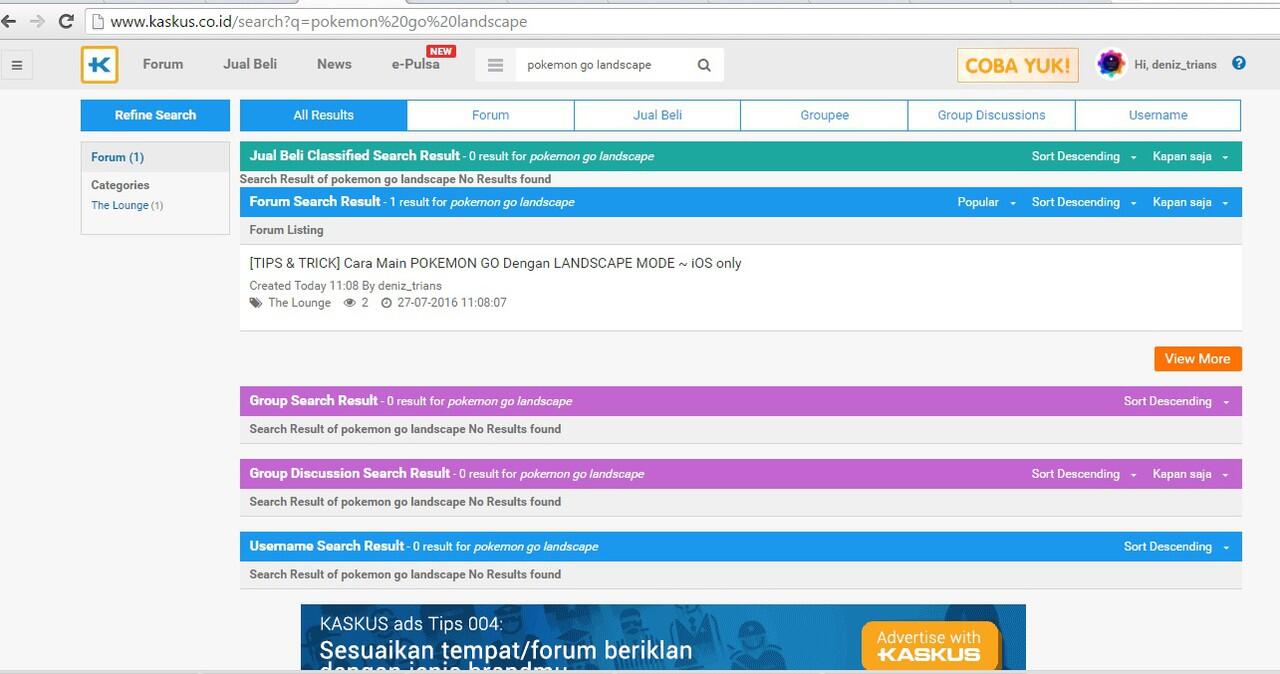Open help question mark icon
1280x674 pixels.
(1239, 63)
